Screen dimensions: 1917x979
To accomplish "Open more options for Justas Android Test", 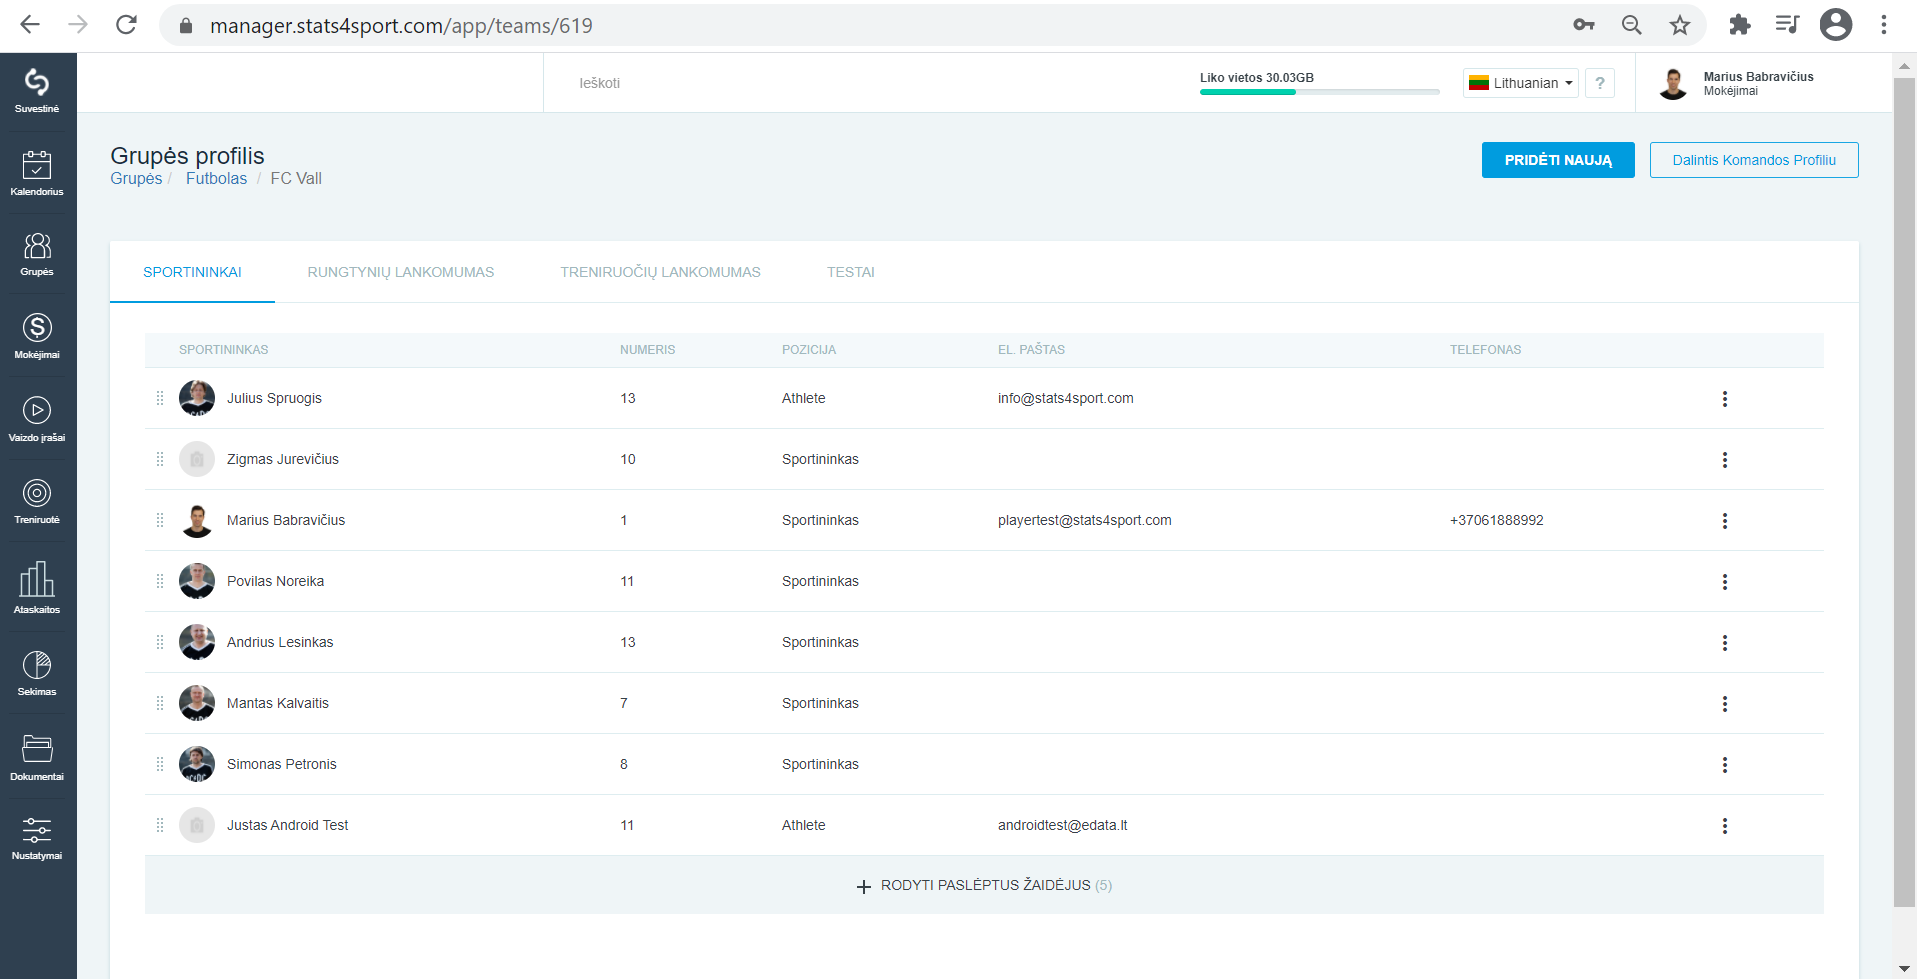I will point(1725,826).
